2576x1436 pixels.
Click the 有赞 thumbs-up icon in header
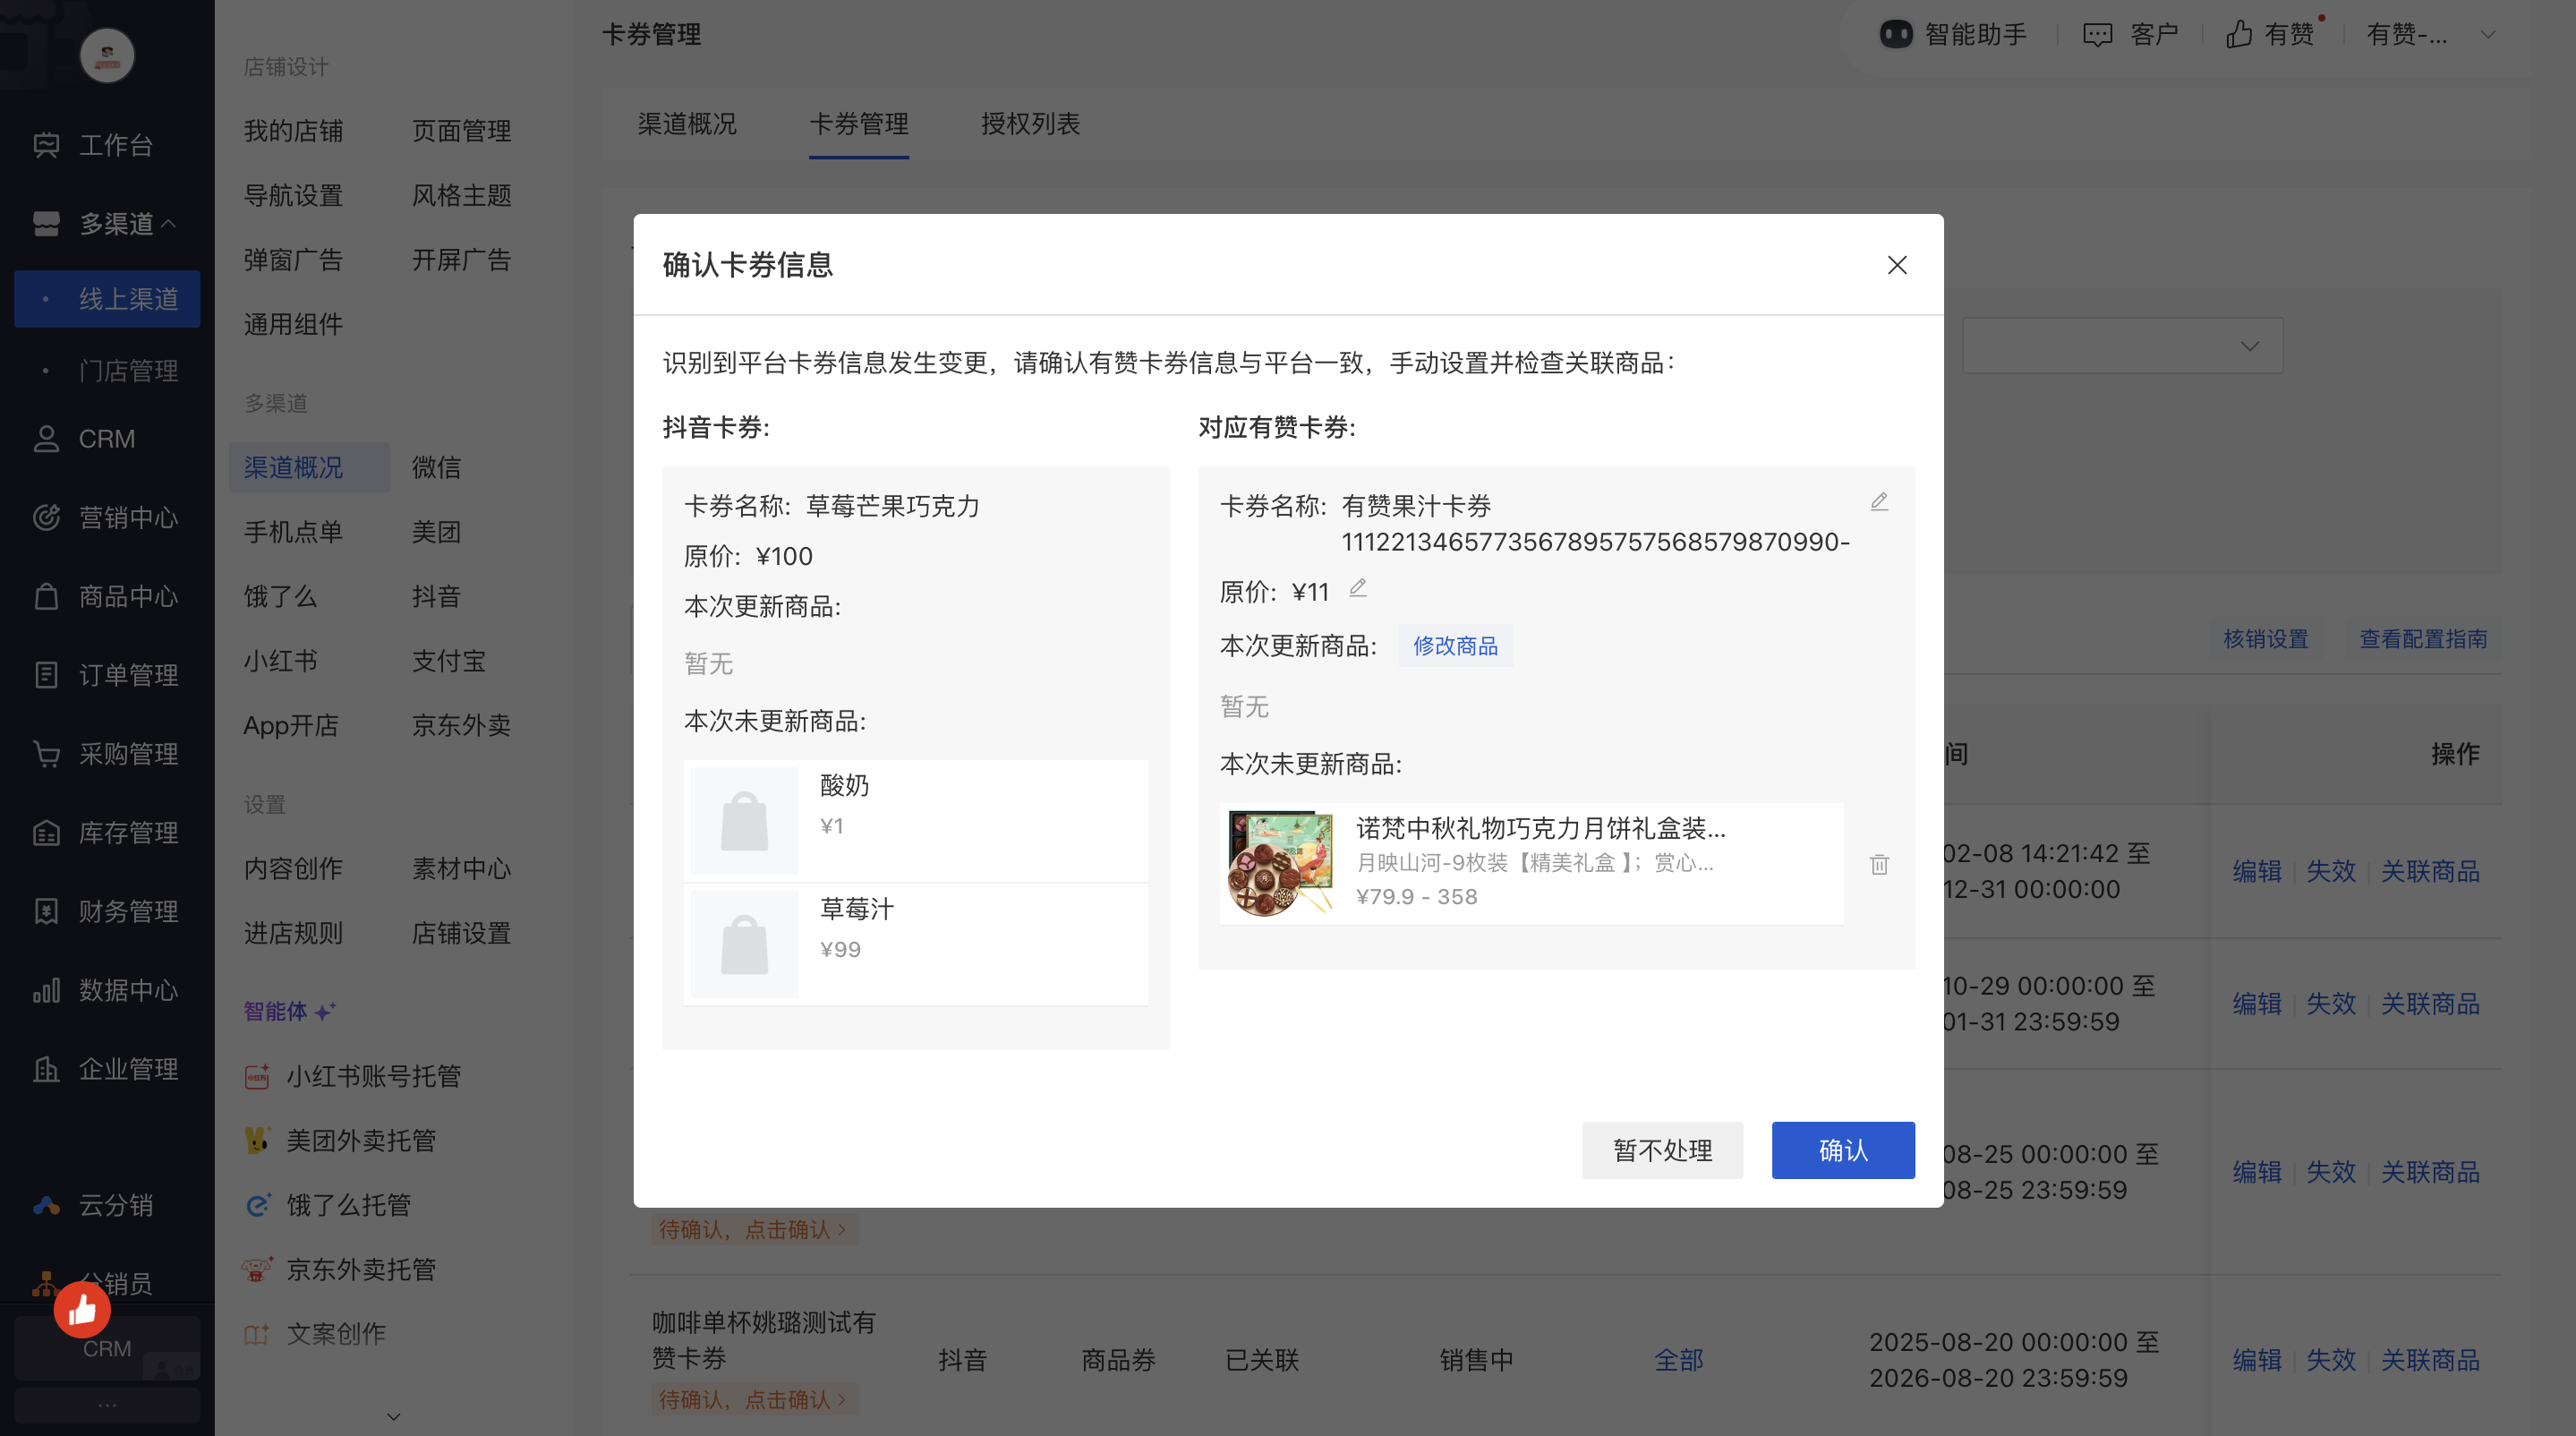pyautogui.click(x=2239, y=35)
